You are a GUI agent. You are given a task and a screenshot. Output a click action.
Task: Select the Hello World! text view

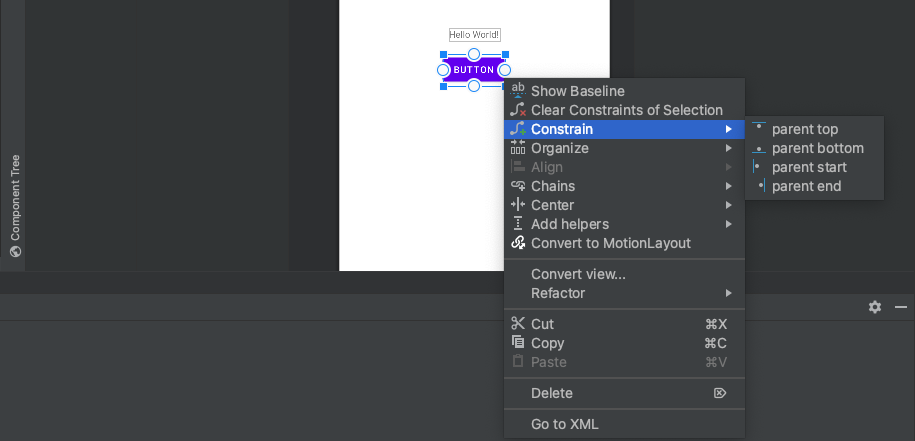coord(474,35)
